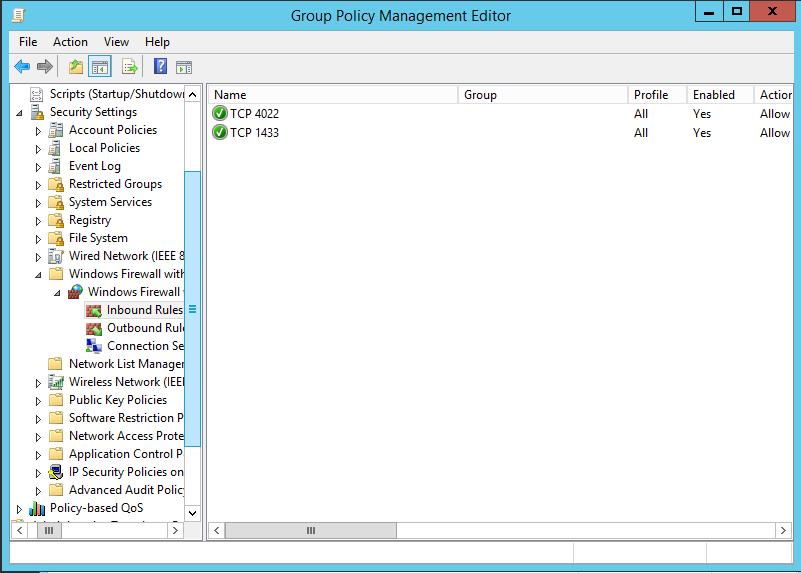Expand the Event Log node
This screenshot has height=573, width=801.
coord(38,167)
